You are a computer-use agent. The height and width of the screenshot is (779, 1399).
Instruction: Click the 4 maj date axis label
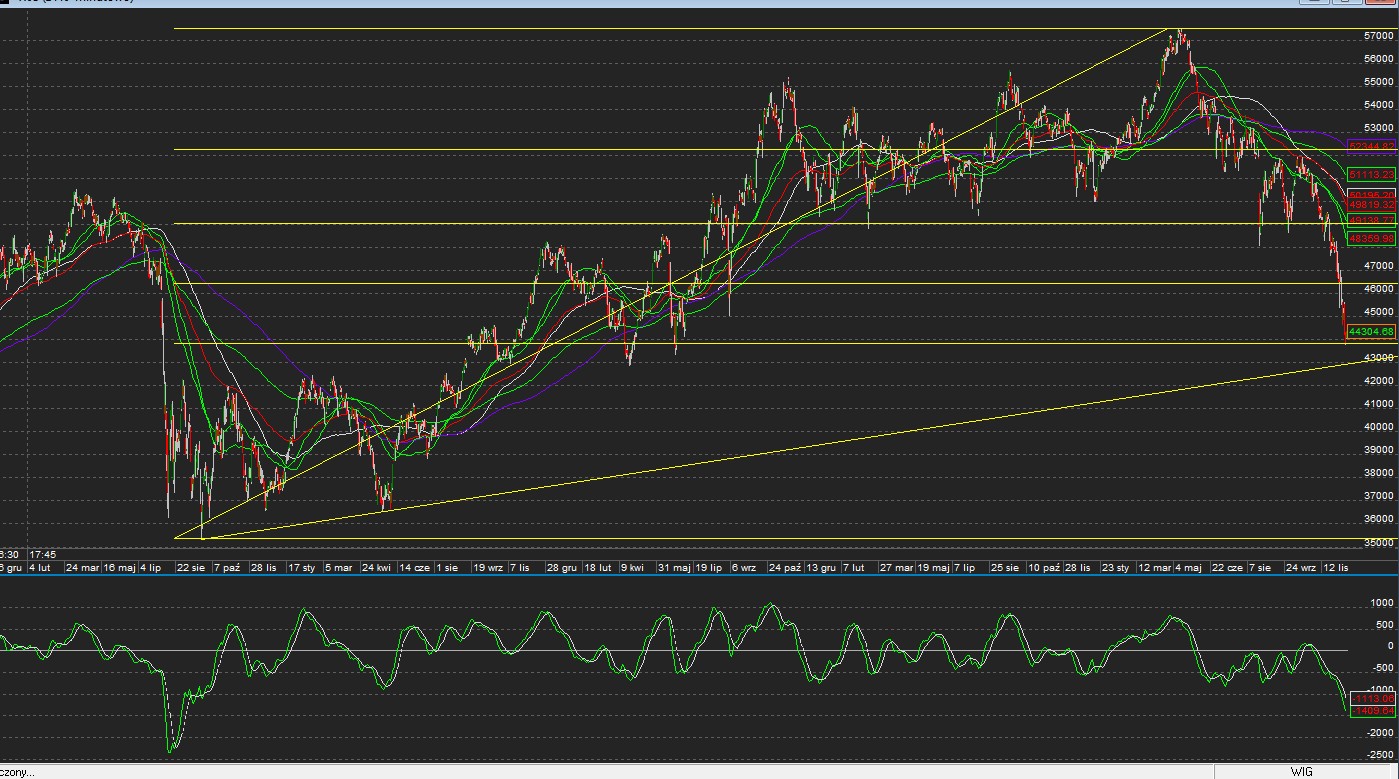pos(1188,568)
